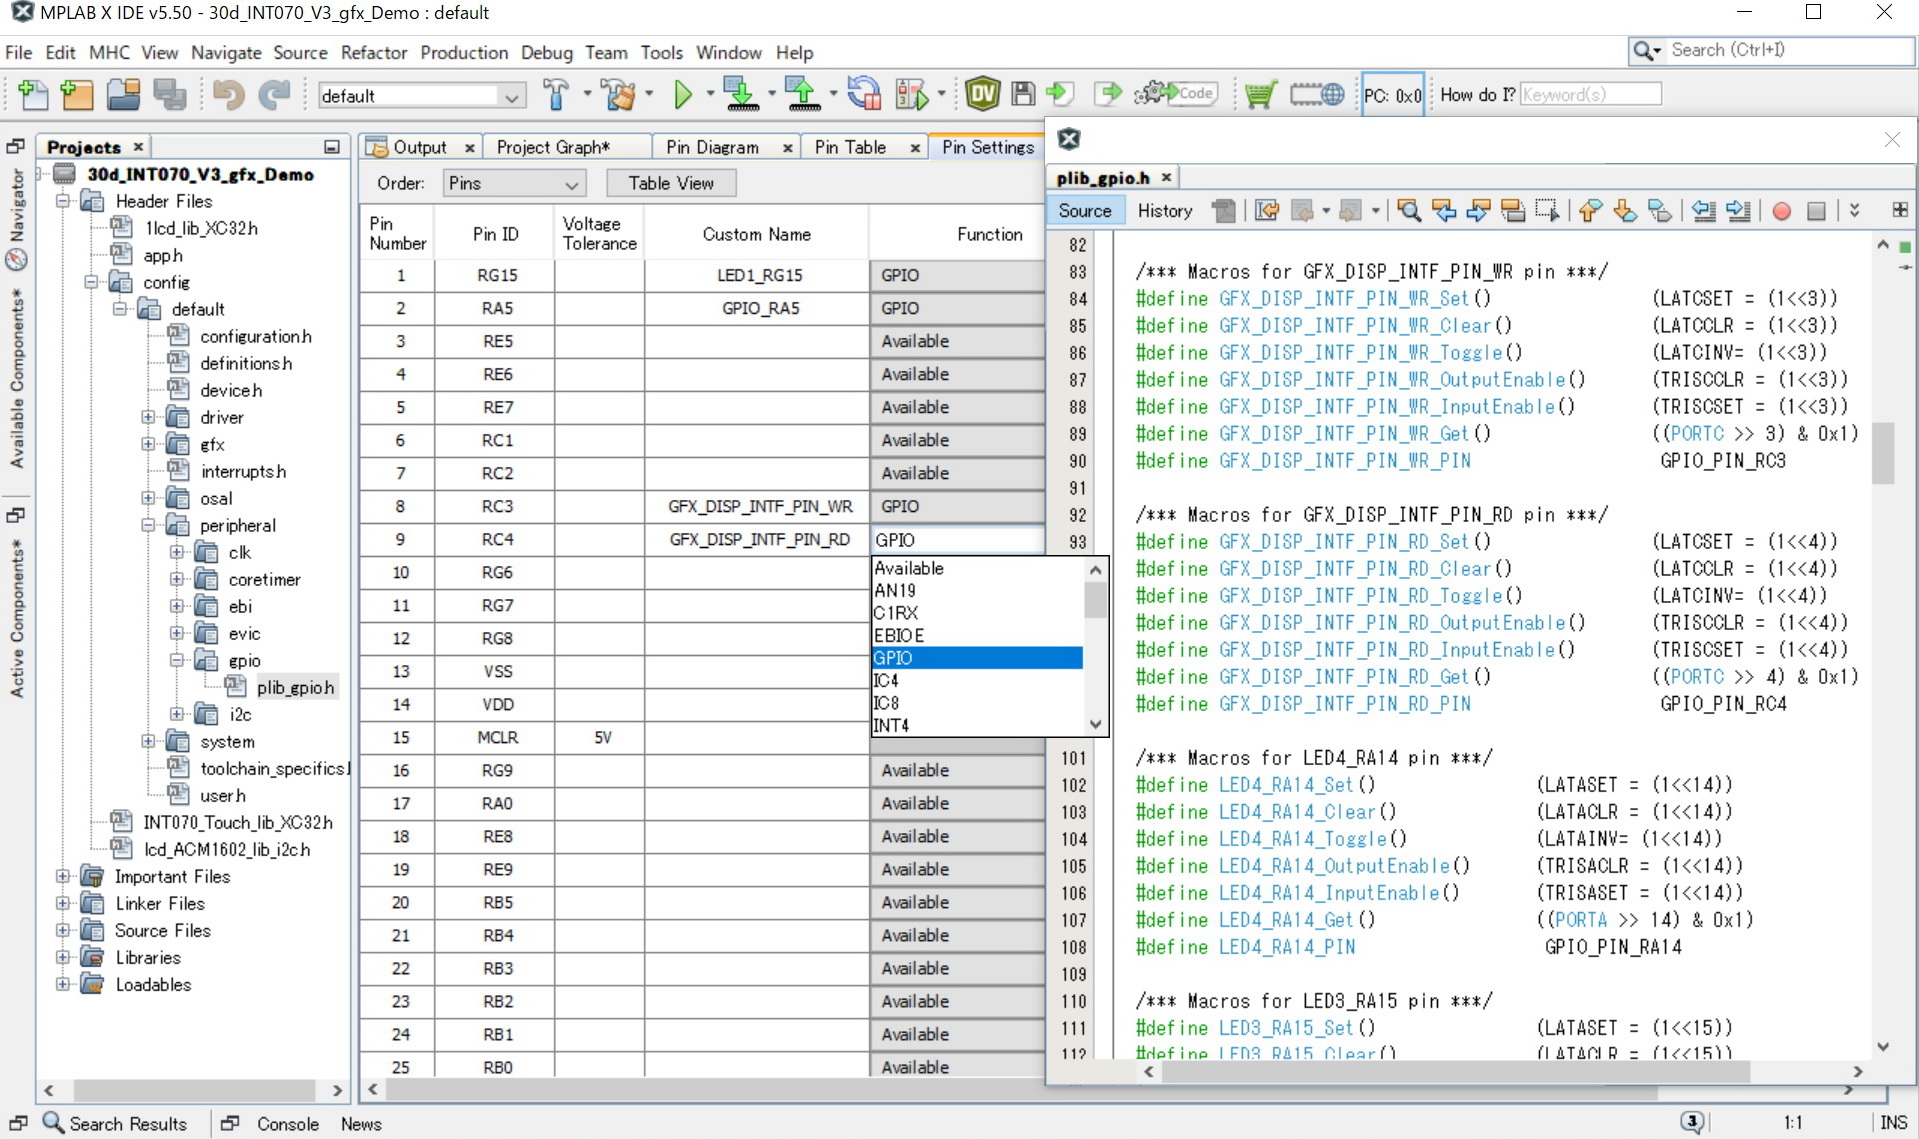
Task: Click the Save All toolbar icon
Action: (x=170, y=95)
